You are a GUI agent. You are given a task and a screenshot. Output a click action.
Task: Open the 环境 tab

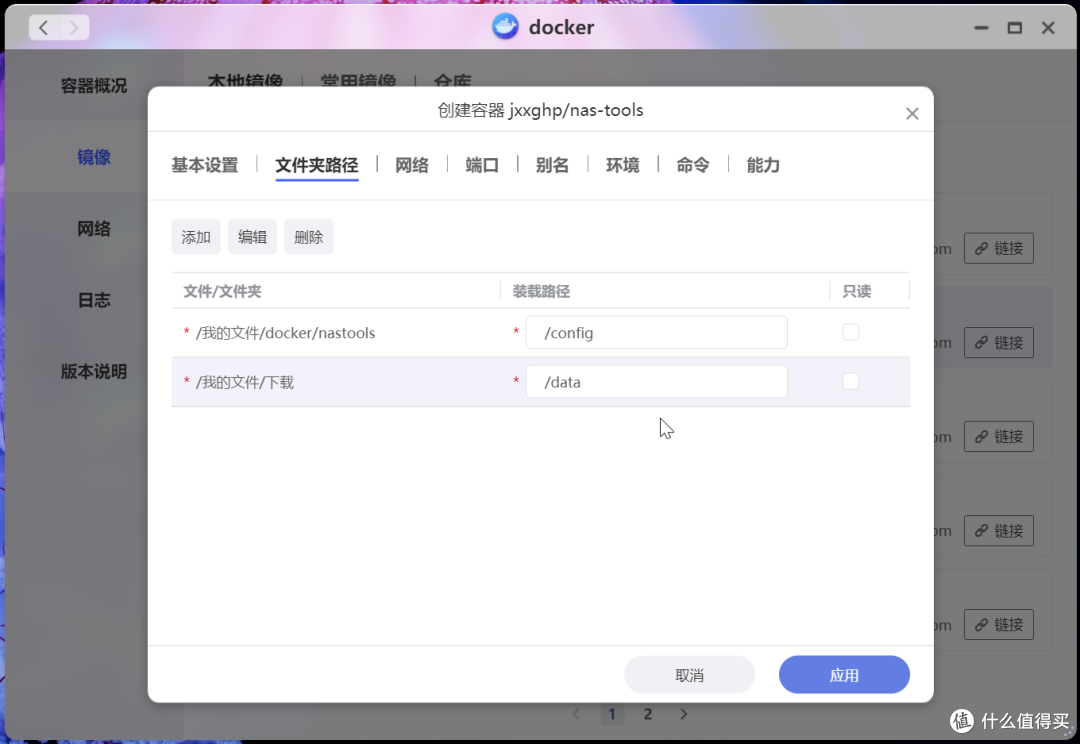pos(623,165)
